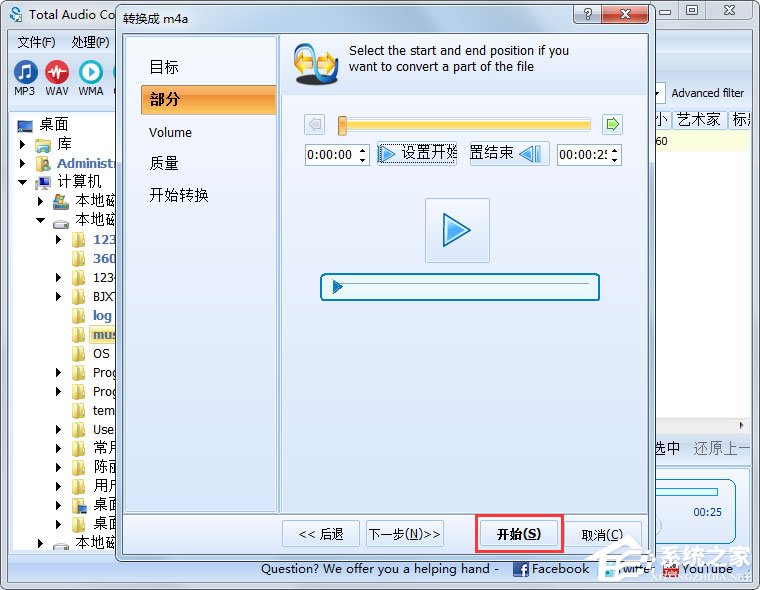Select the 部分 wizard step
The width and height of the screenshot is (760, 590).
[208, 100]
